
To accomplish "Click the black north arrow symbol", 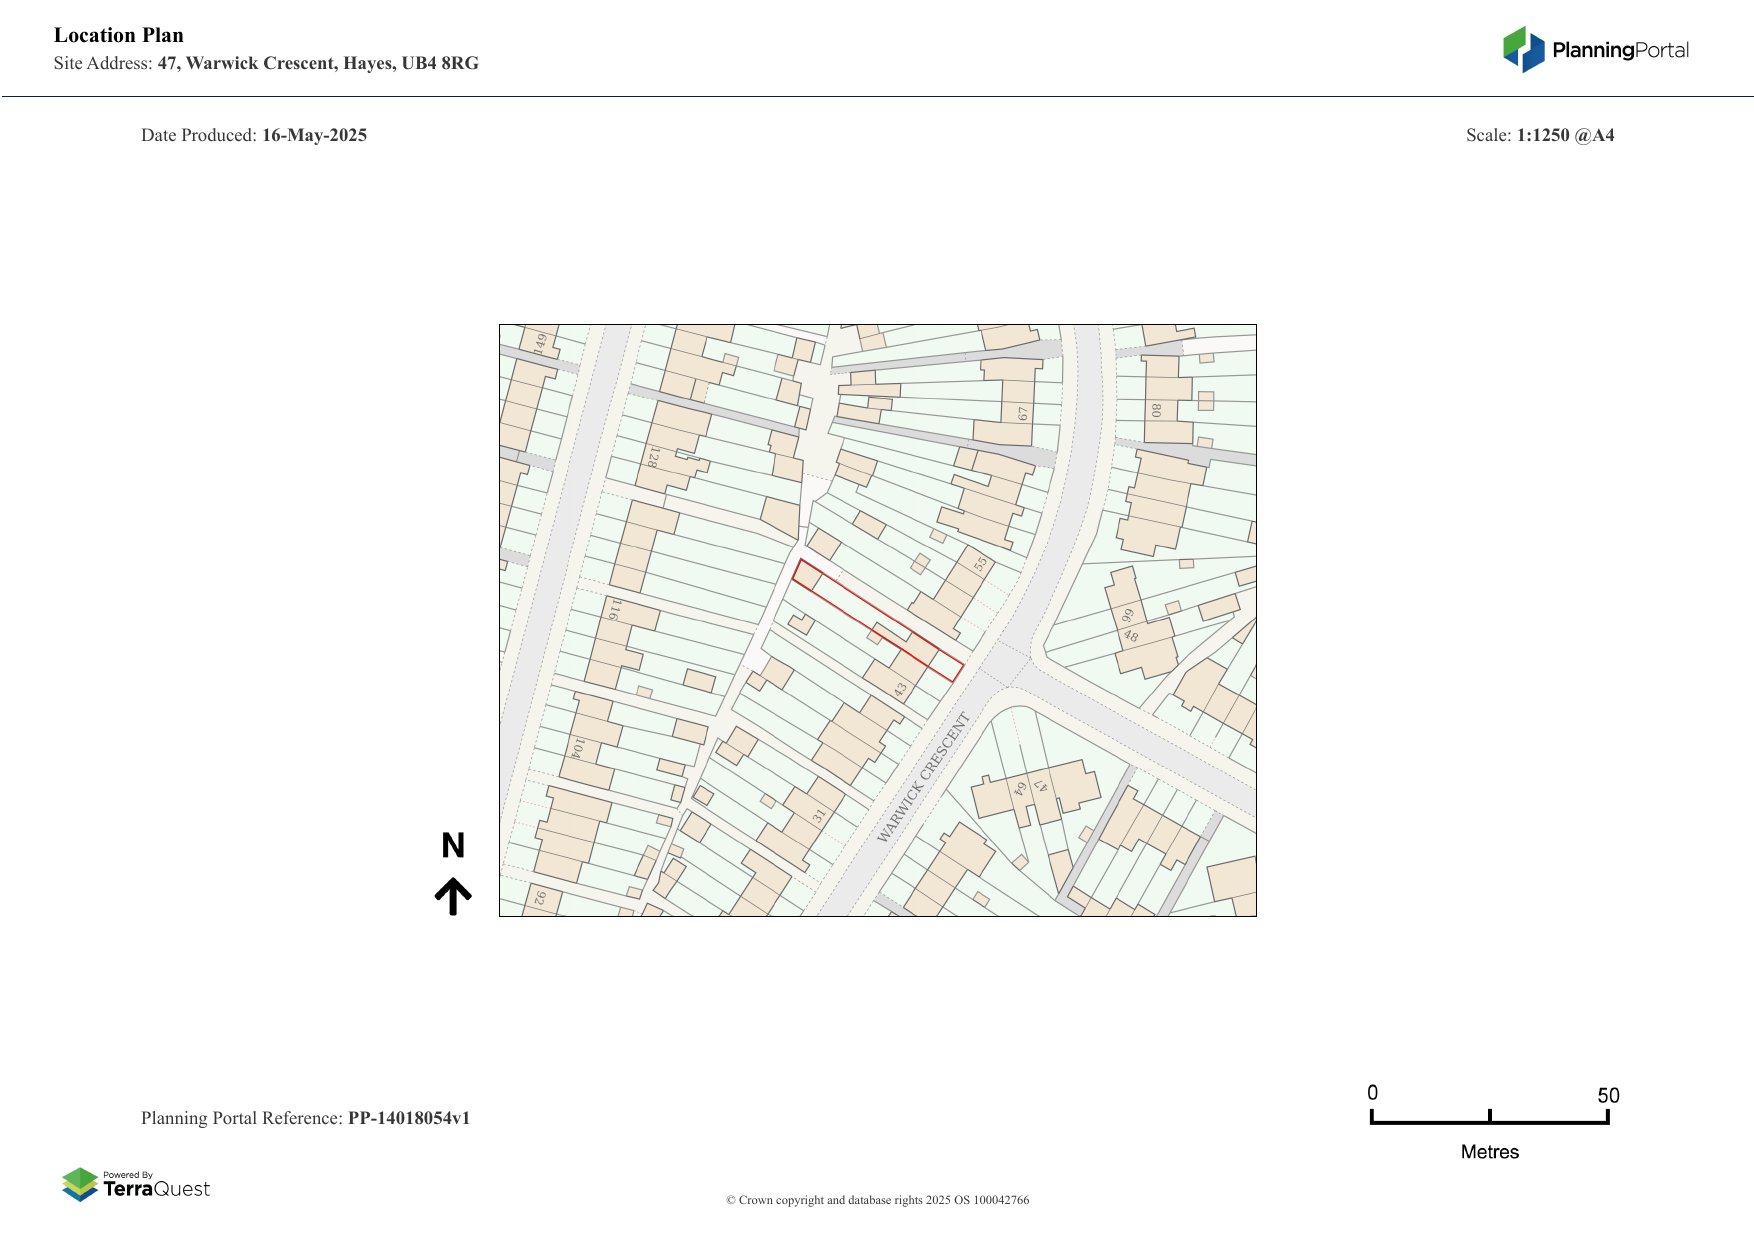I will [453, 895].
